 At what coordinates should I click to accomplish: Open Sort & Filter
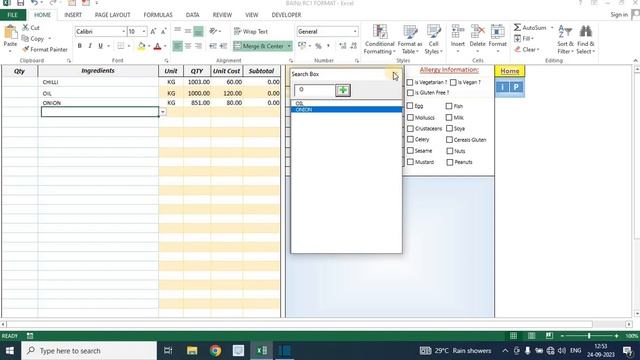coord(565,39)
